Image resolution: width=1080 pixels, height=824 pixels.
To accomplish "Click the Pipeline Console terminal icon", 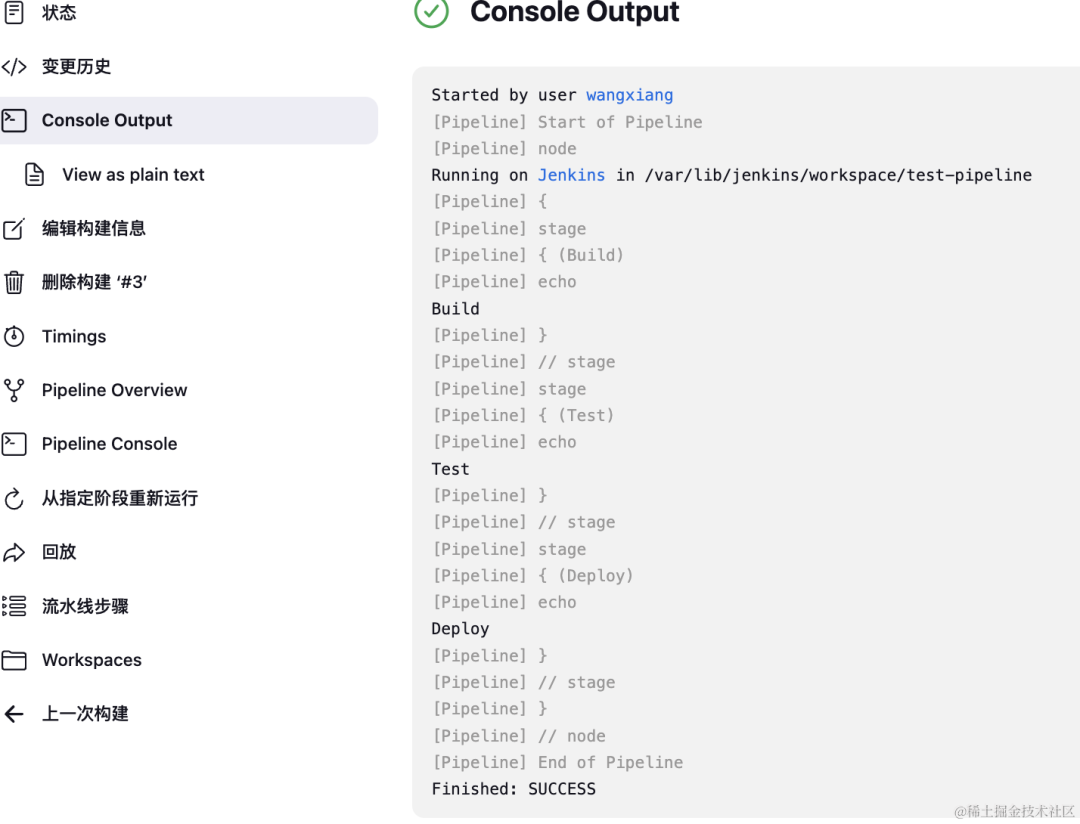I will pos(14,444).
